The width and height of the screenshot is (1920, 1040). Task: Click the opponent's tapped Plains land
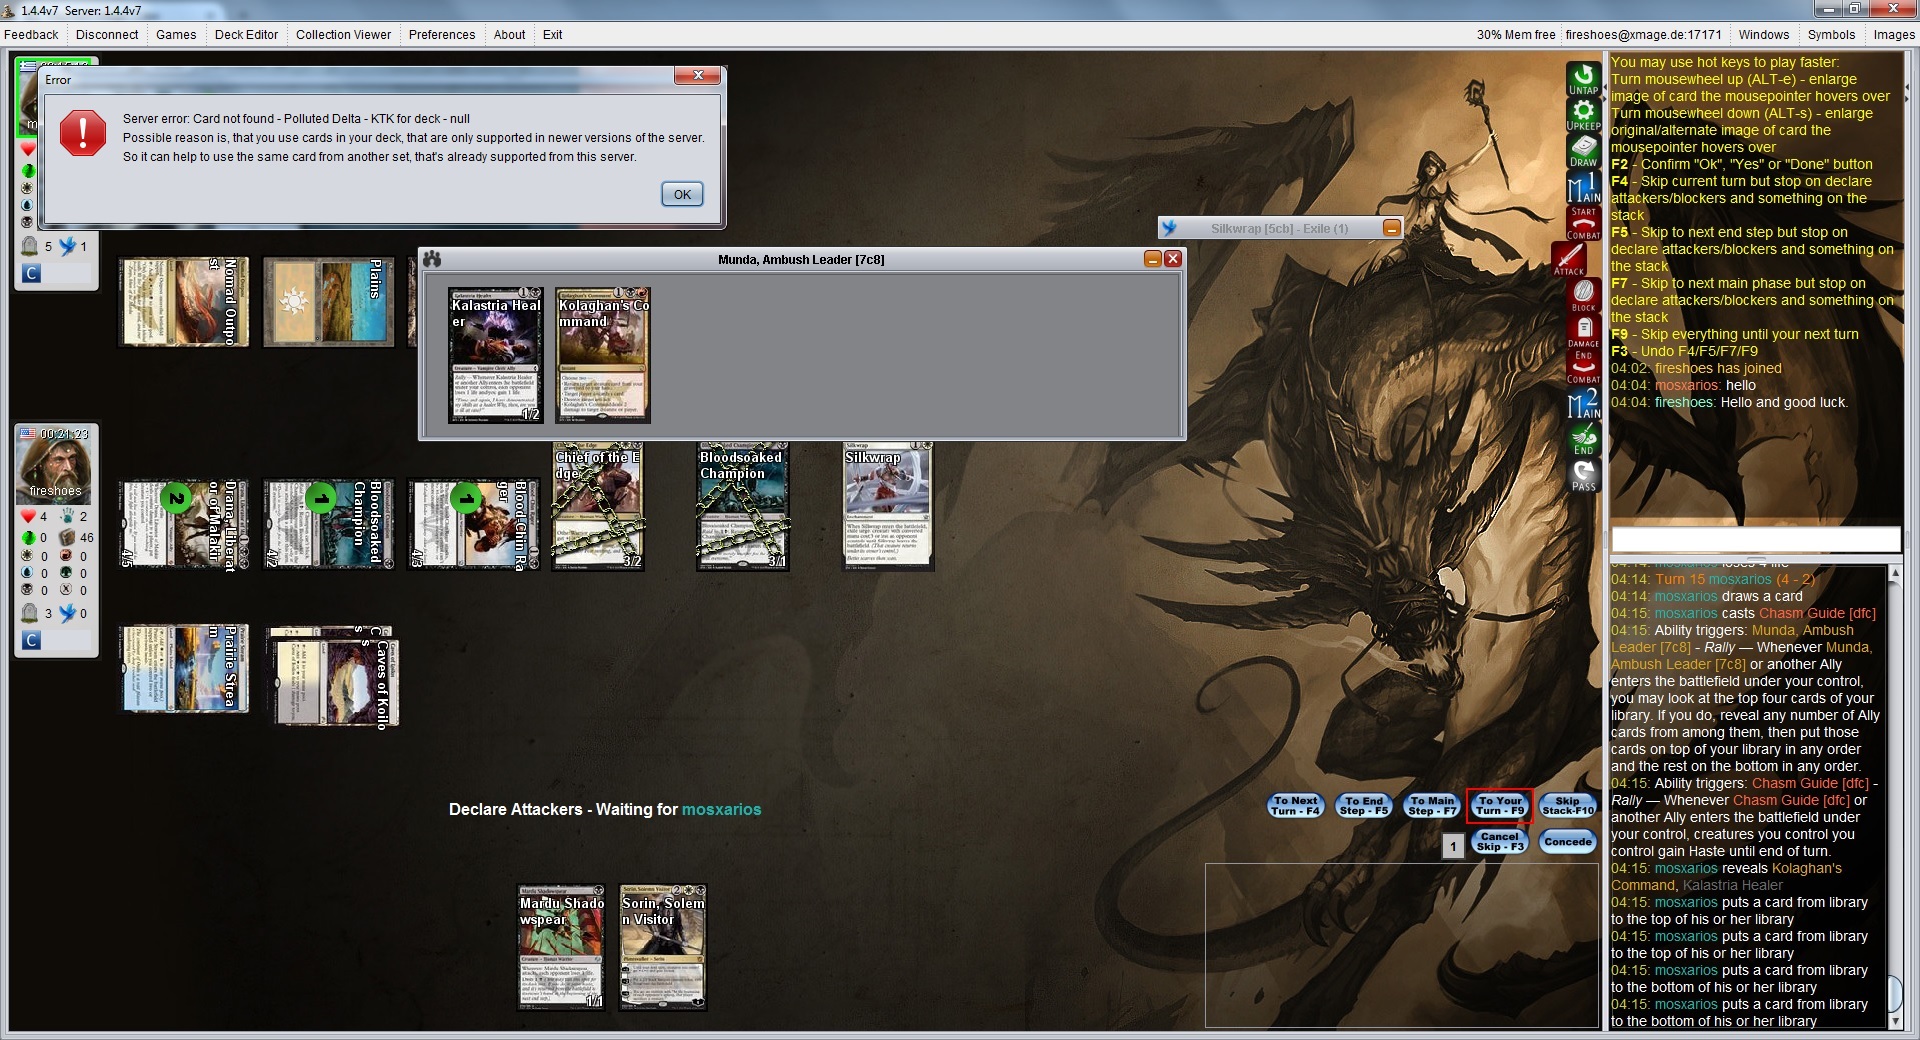tap(326, 302)
